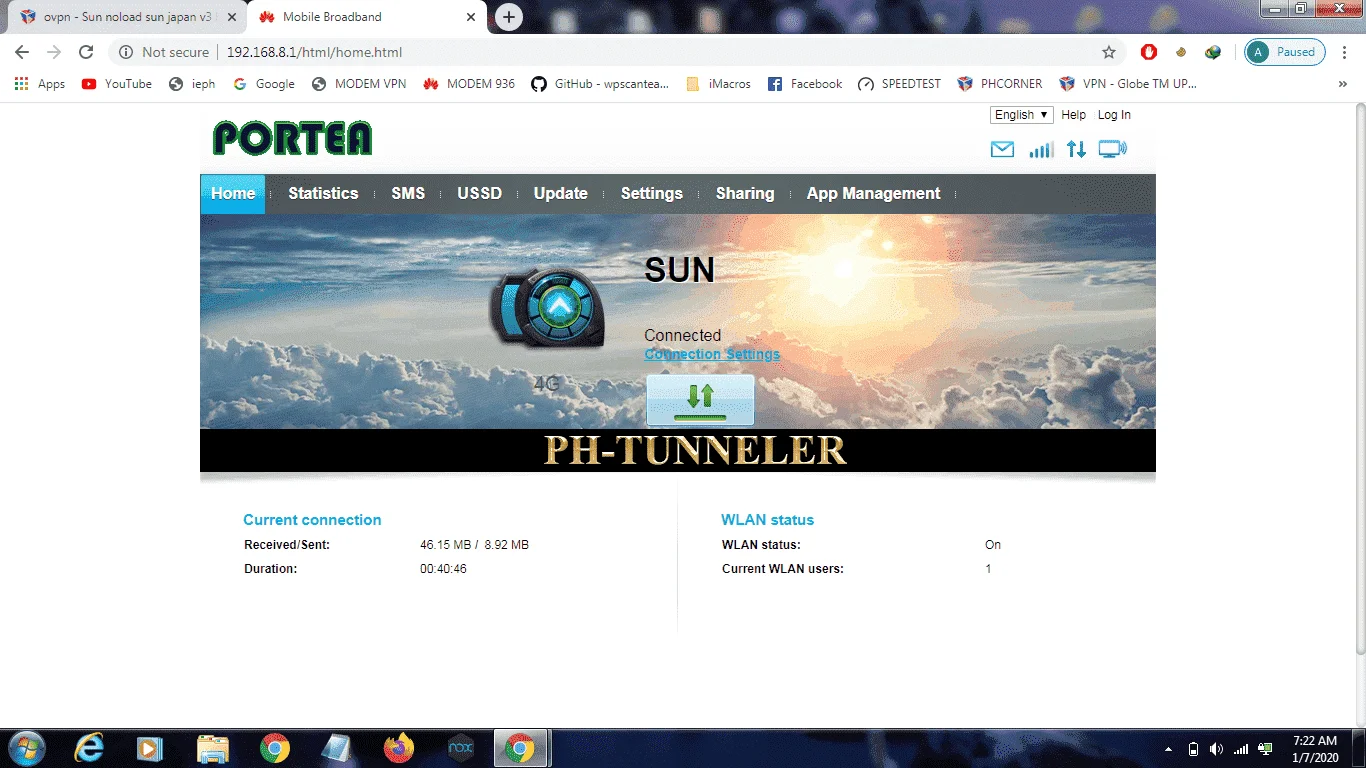Image resolution: width=1366 pixels, height=768 pixels.
Task: Open the VPN Globe TM bookmark
Action: [x=1128, y=84]
